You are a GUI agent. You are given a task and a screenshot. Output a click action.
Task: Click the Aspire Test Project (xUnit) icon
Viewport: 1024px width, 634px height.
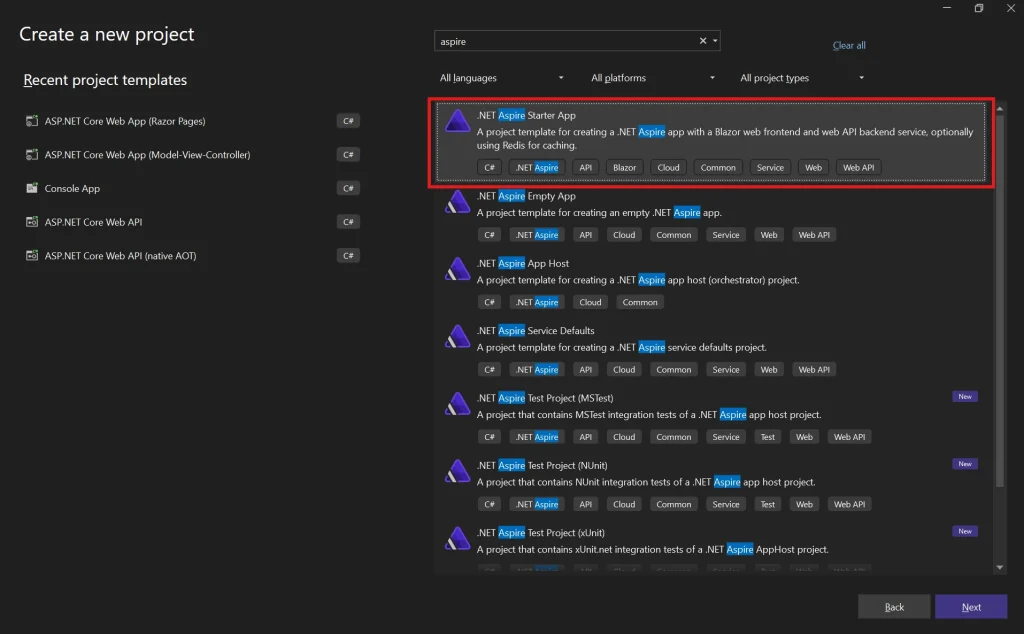[x=457, y=538]
